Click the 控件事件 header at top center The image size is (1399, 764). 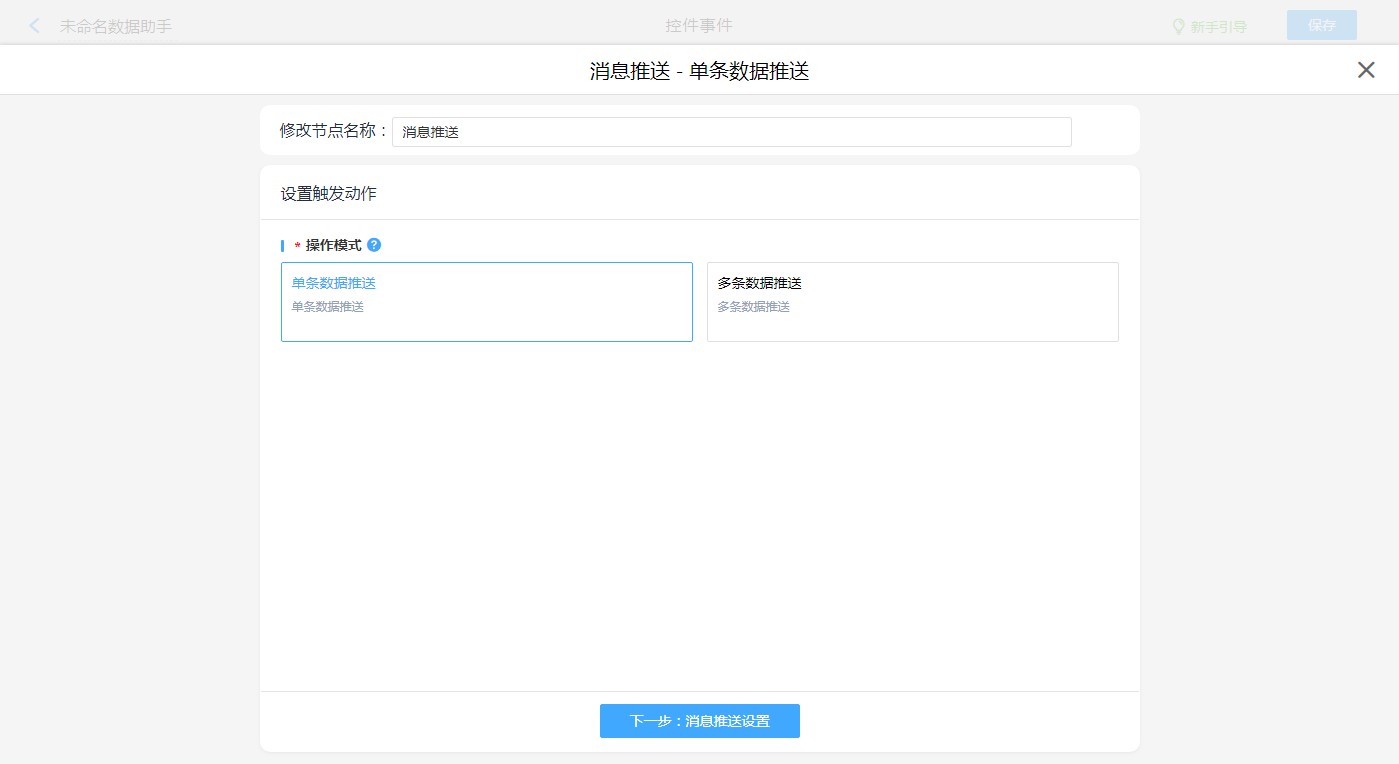[699, 26]
